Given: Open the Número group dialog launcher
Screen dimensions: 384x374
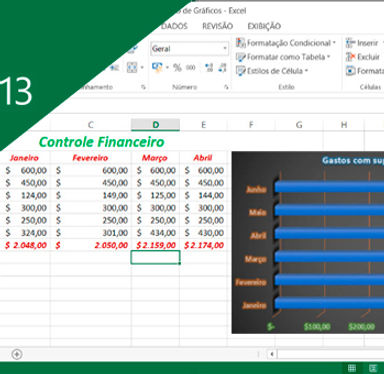Looking at the screenshot, I should pyautogui.click(x=226, y=87).
